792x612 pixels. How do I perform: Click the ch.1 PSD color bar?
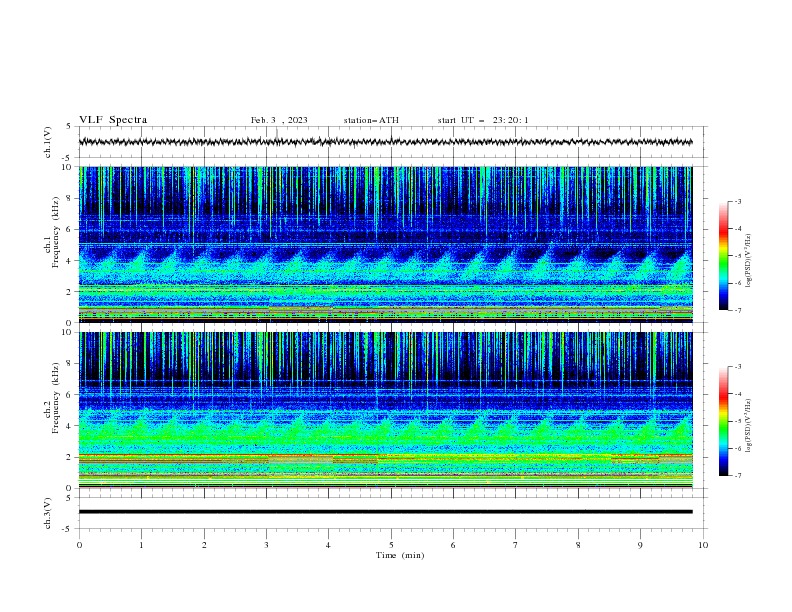tap(723, 256)
